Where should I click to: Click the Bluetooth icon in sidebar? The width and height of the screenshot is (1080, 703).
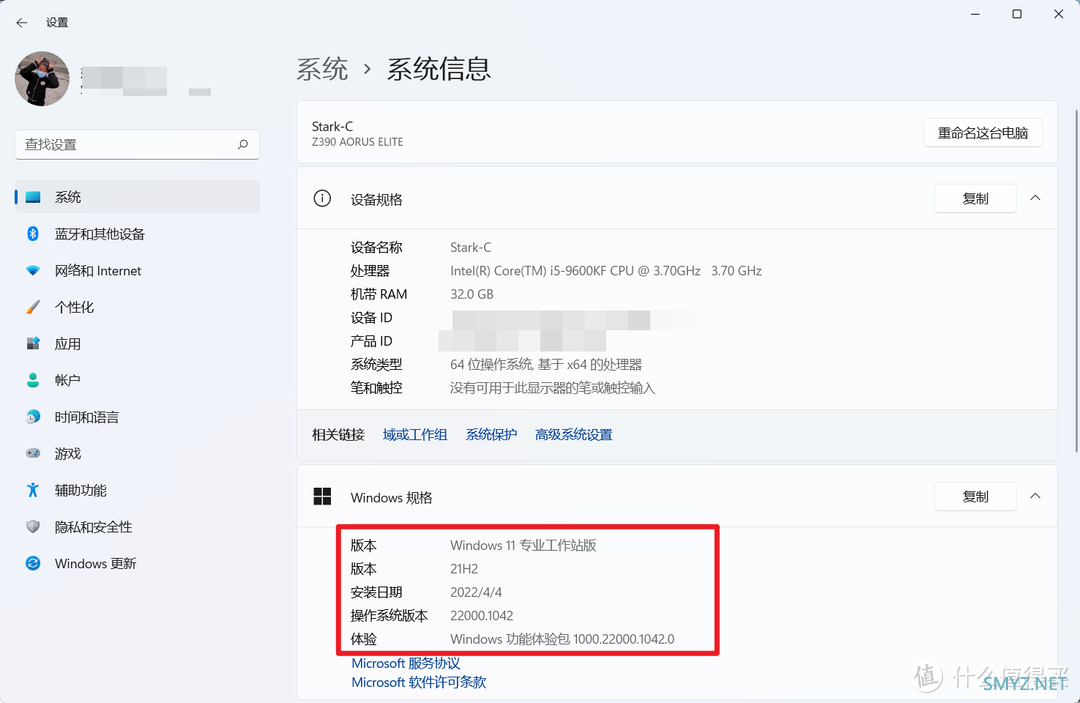coord(33,234)
